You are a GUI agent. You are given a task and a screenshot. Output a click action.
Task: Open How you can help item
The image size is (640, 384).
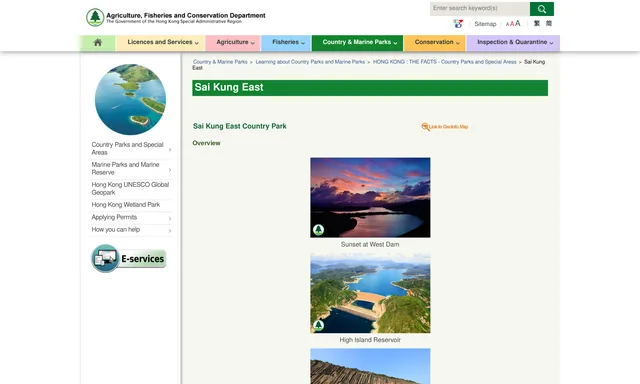[116, 230]
